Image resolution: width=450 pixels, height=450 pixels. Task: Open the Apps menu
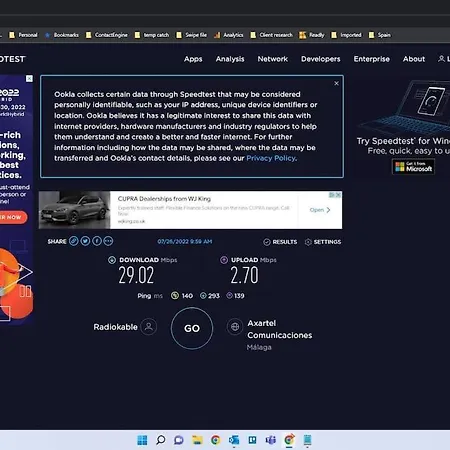[193, 59]
